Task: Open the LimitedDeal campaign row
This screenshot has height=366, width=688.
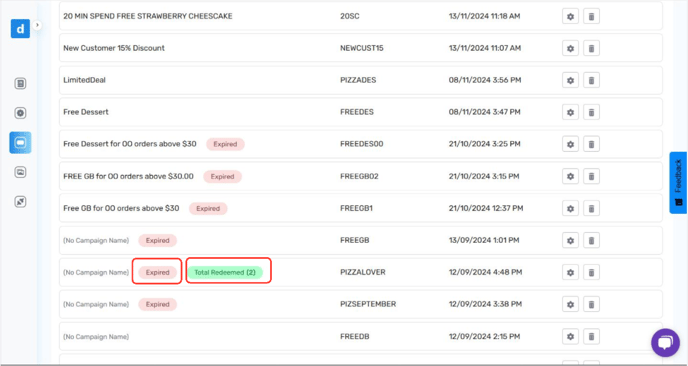Action: coord(361,80)
